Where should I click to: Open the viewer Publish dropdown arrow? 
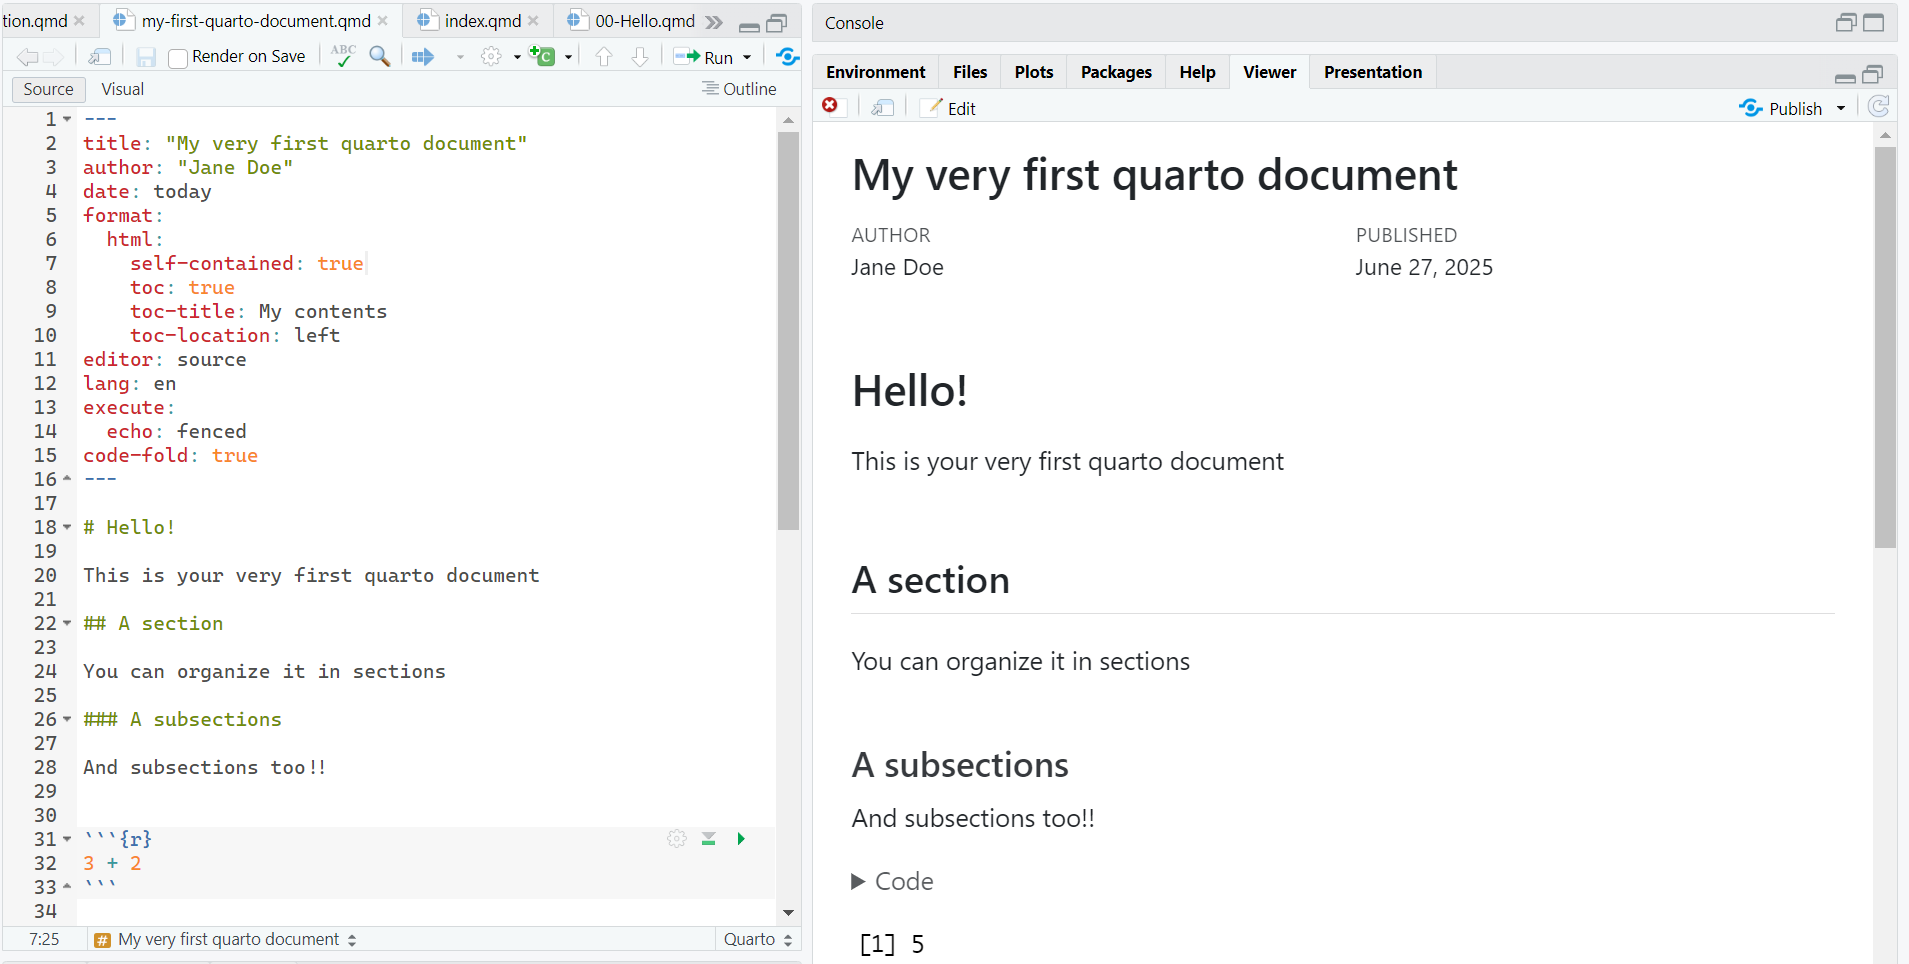pos(1841,108)
